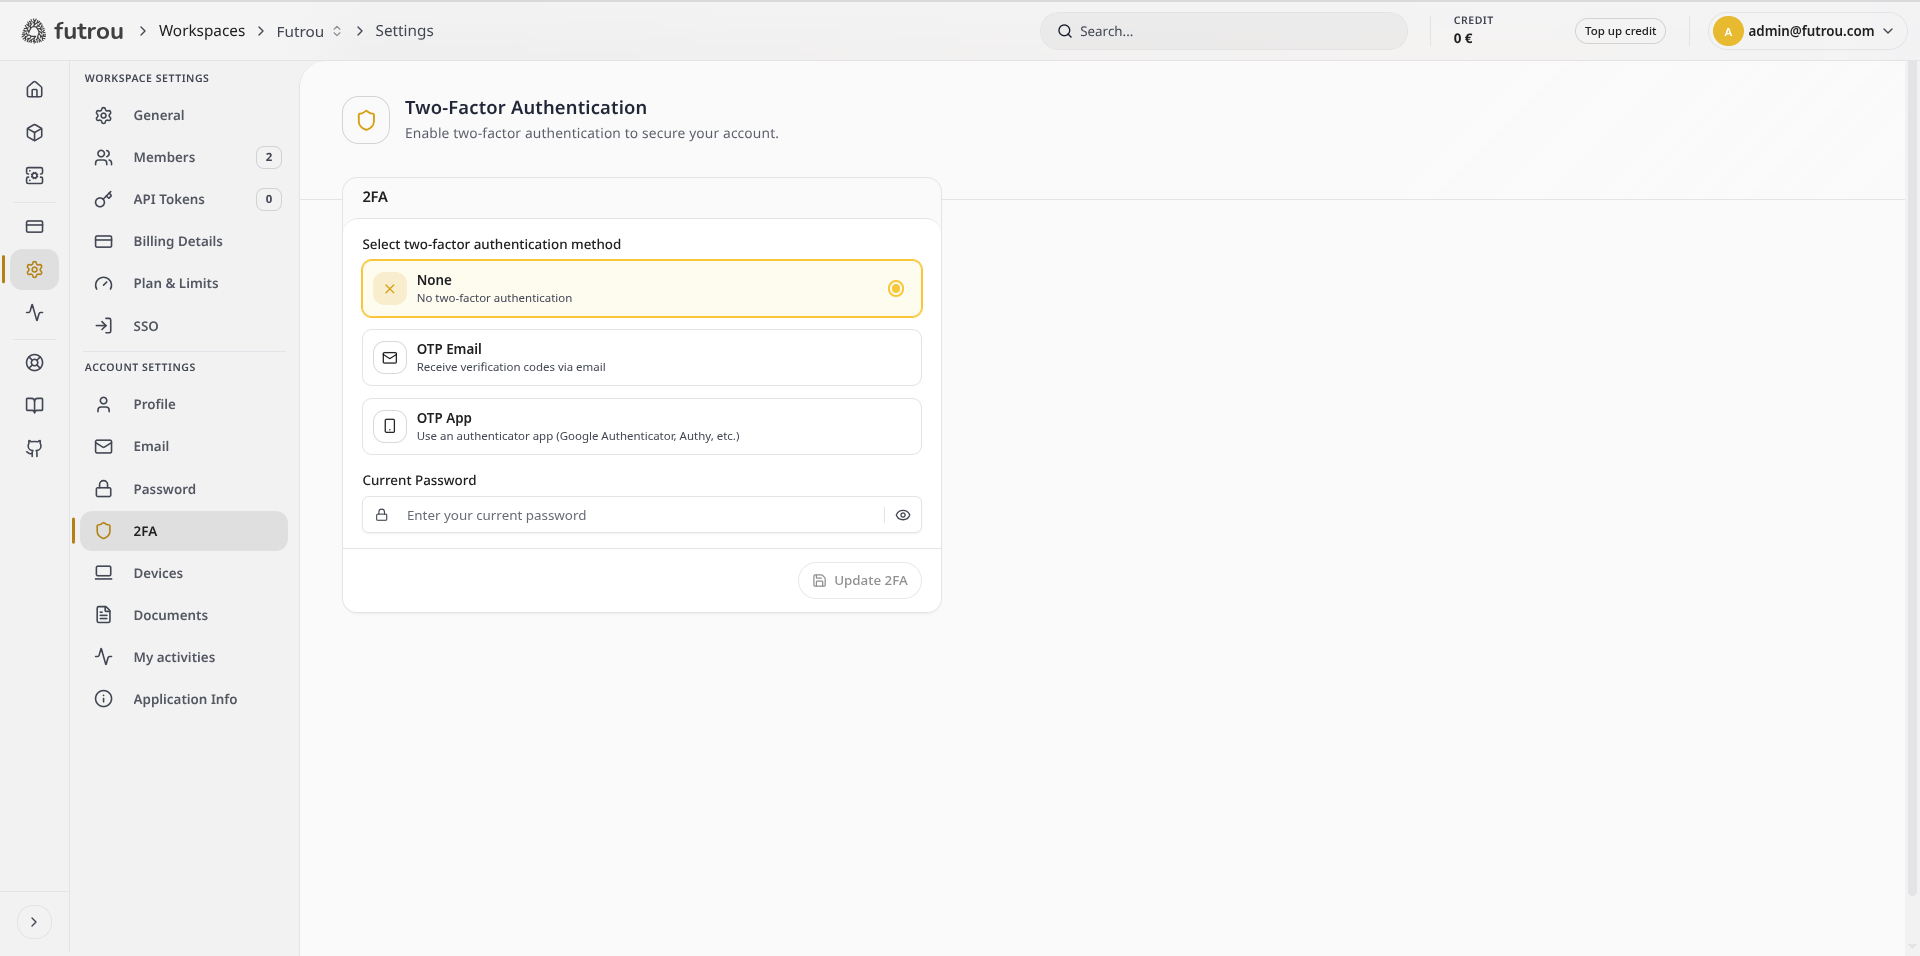The image size is (1920, 956).
Task: Select the highlighted gear icon in the left rail
Action: (35, 270)
